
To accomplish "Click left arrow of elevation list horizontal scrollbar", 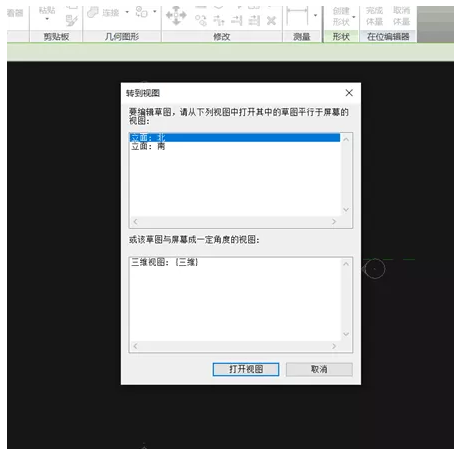I will 135,222.
